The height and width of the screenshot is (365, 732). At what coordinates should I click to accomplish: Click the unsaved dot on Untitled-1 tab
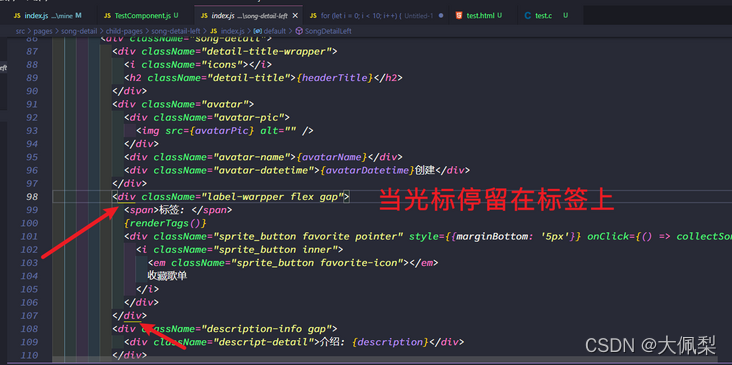point(441,15)
